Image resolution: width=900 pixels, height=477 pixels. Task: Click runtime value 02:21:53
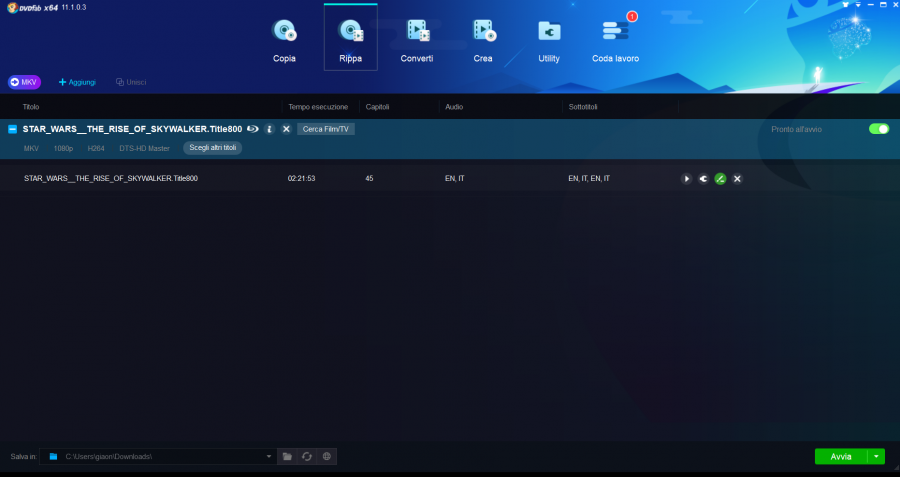tap(301, 179)
